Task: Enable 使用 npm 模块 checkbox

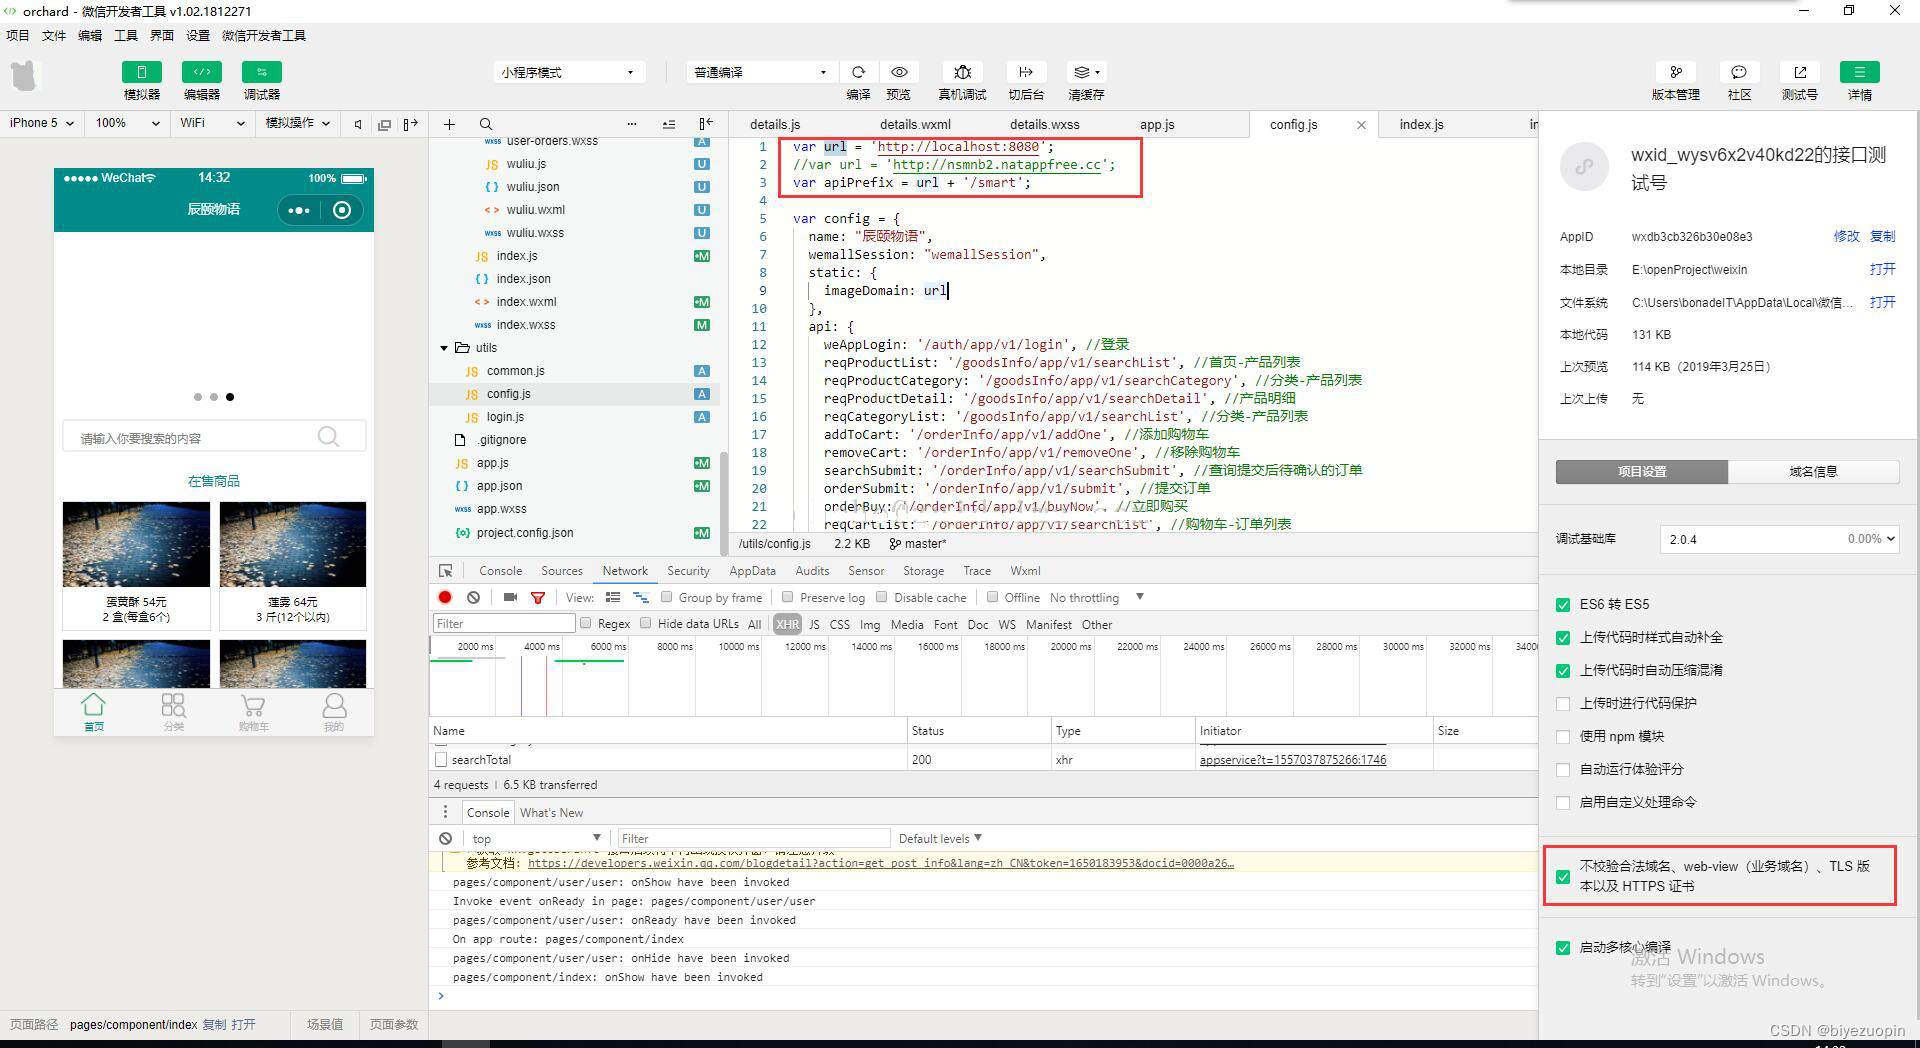Action: pyautogui.click(x=1563, y=736)
